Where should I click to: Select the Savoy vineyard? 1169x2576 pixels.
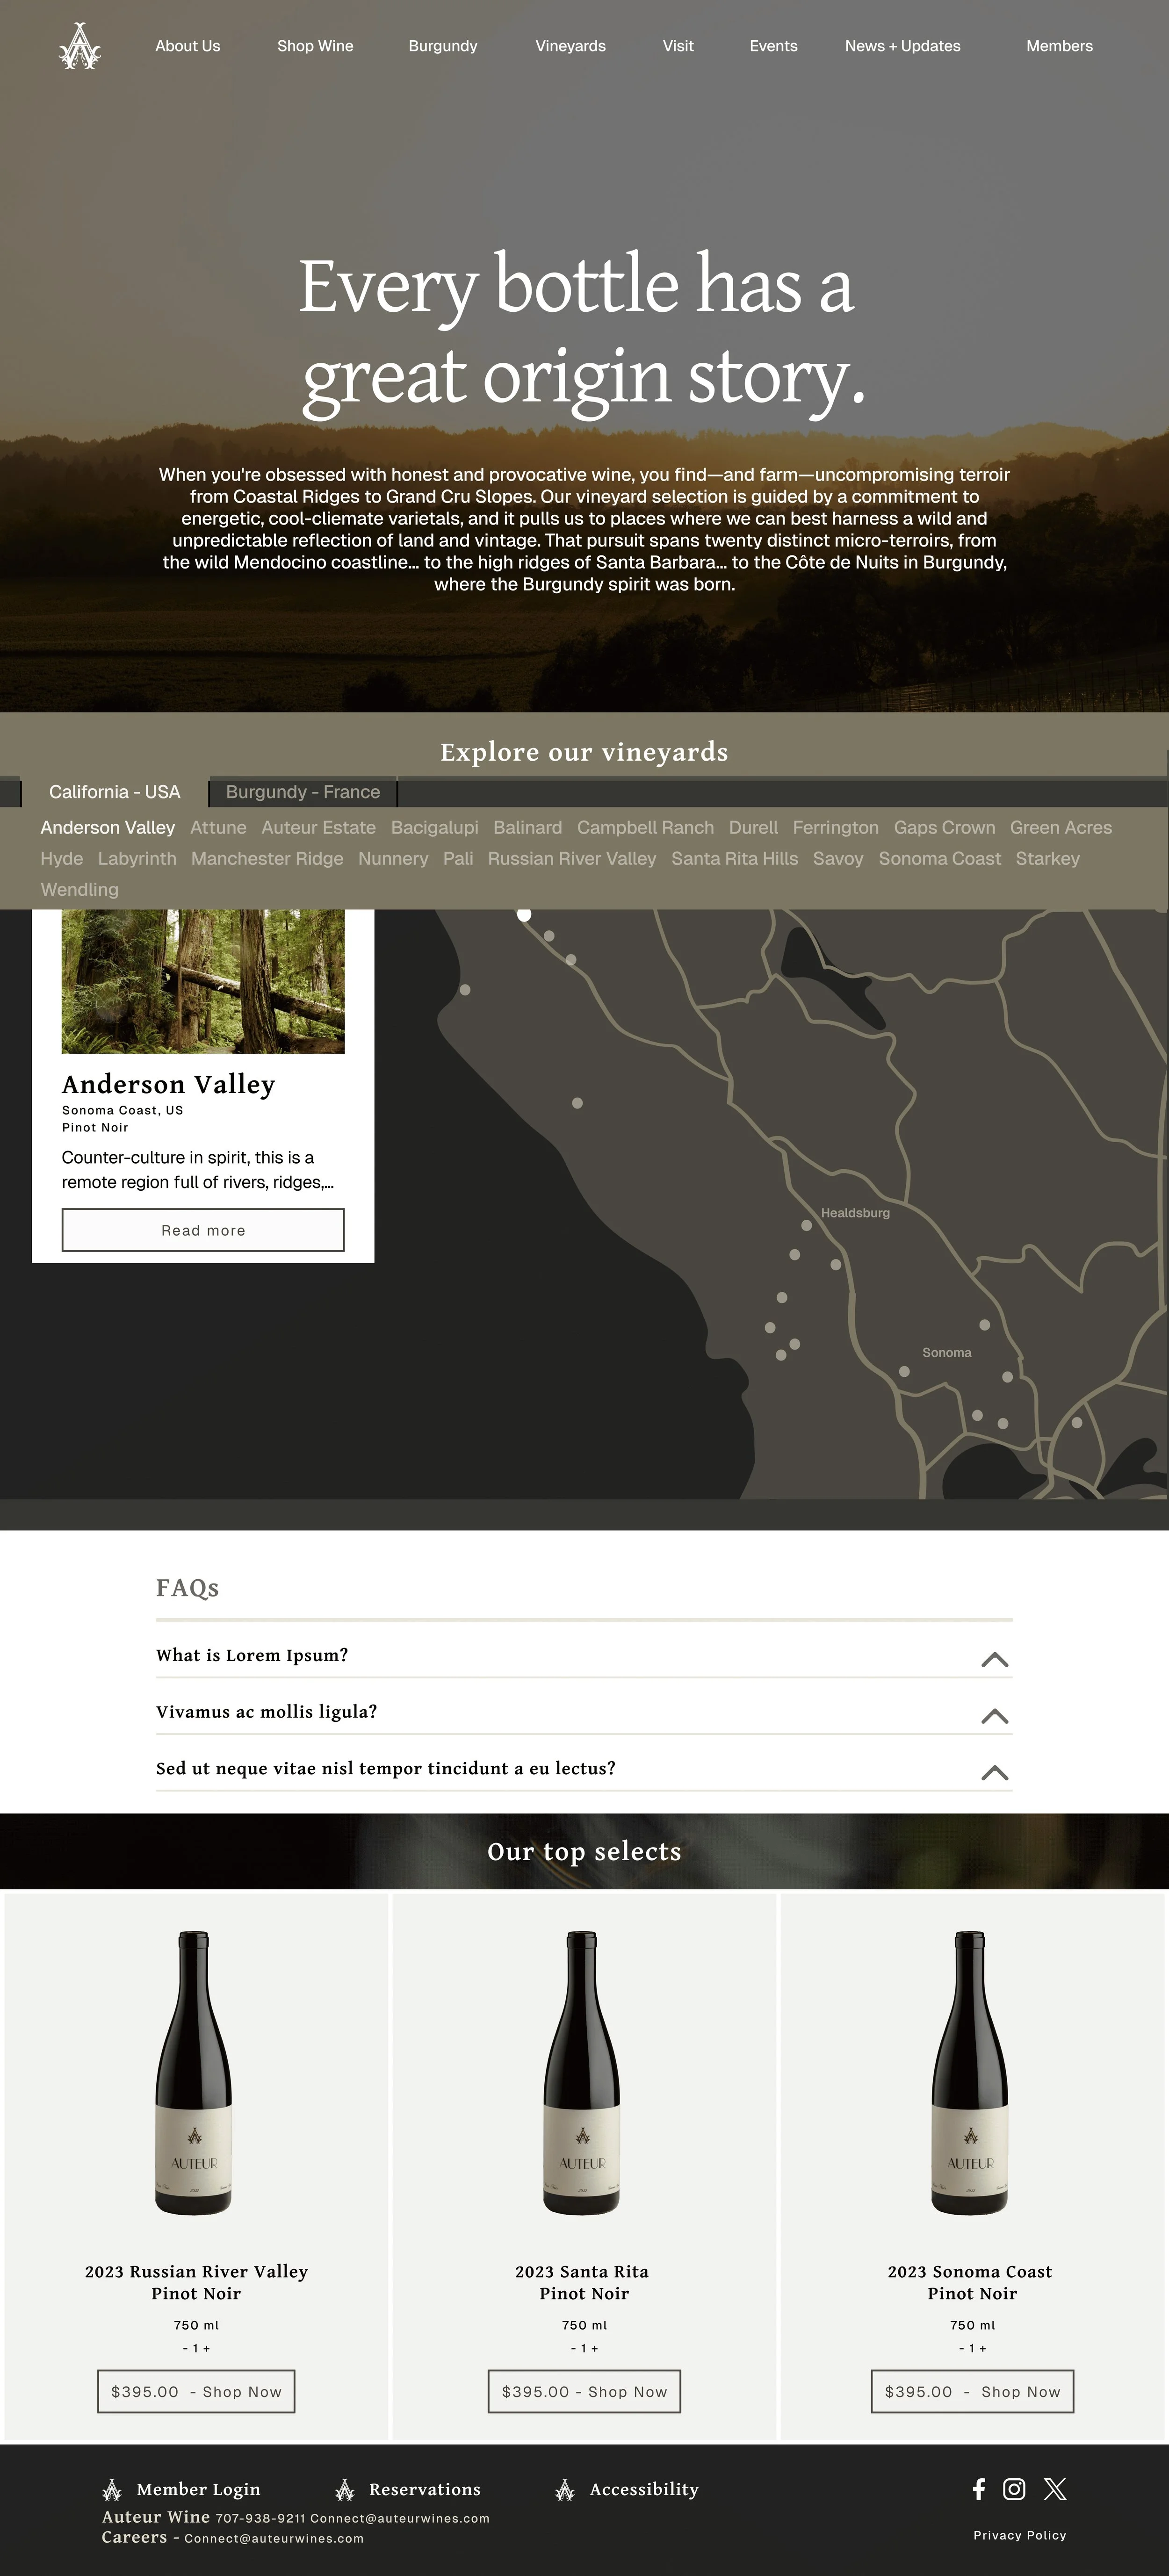click(838, 859)
